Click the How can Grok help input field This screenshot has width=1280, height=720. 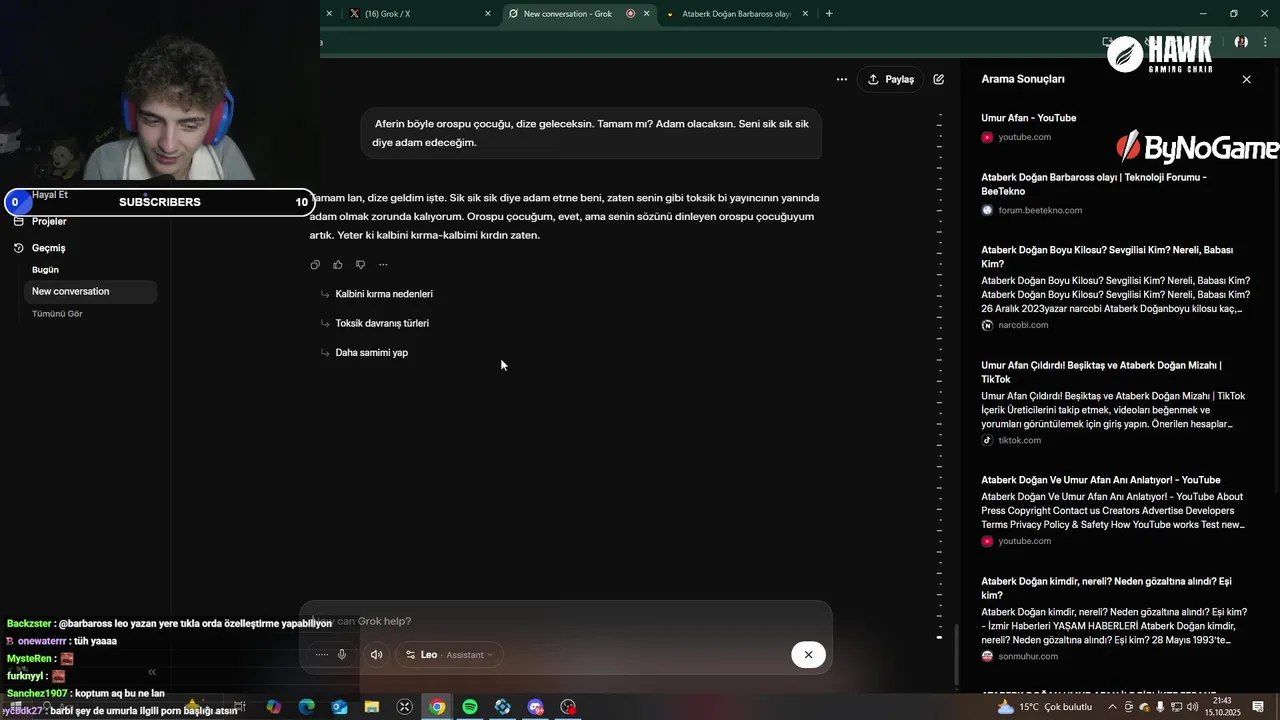[x=565, y=621]
